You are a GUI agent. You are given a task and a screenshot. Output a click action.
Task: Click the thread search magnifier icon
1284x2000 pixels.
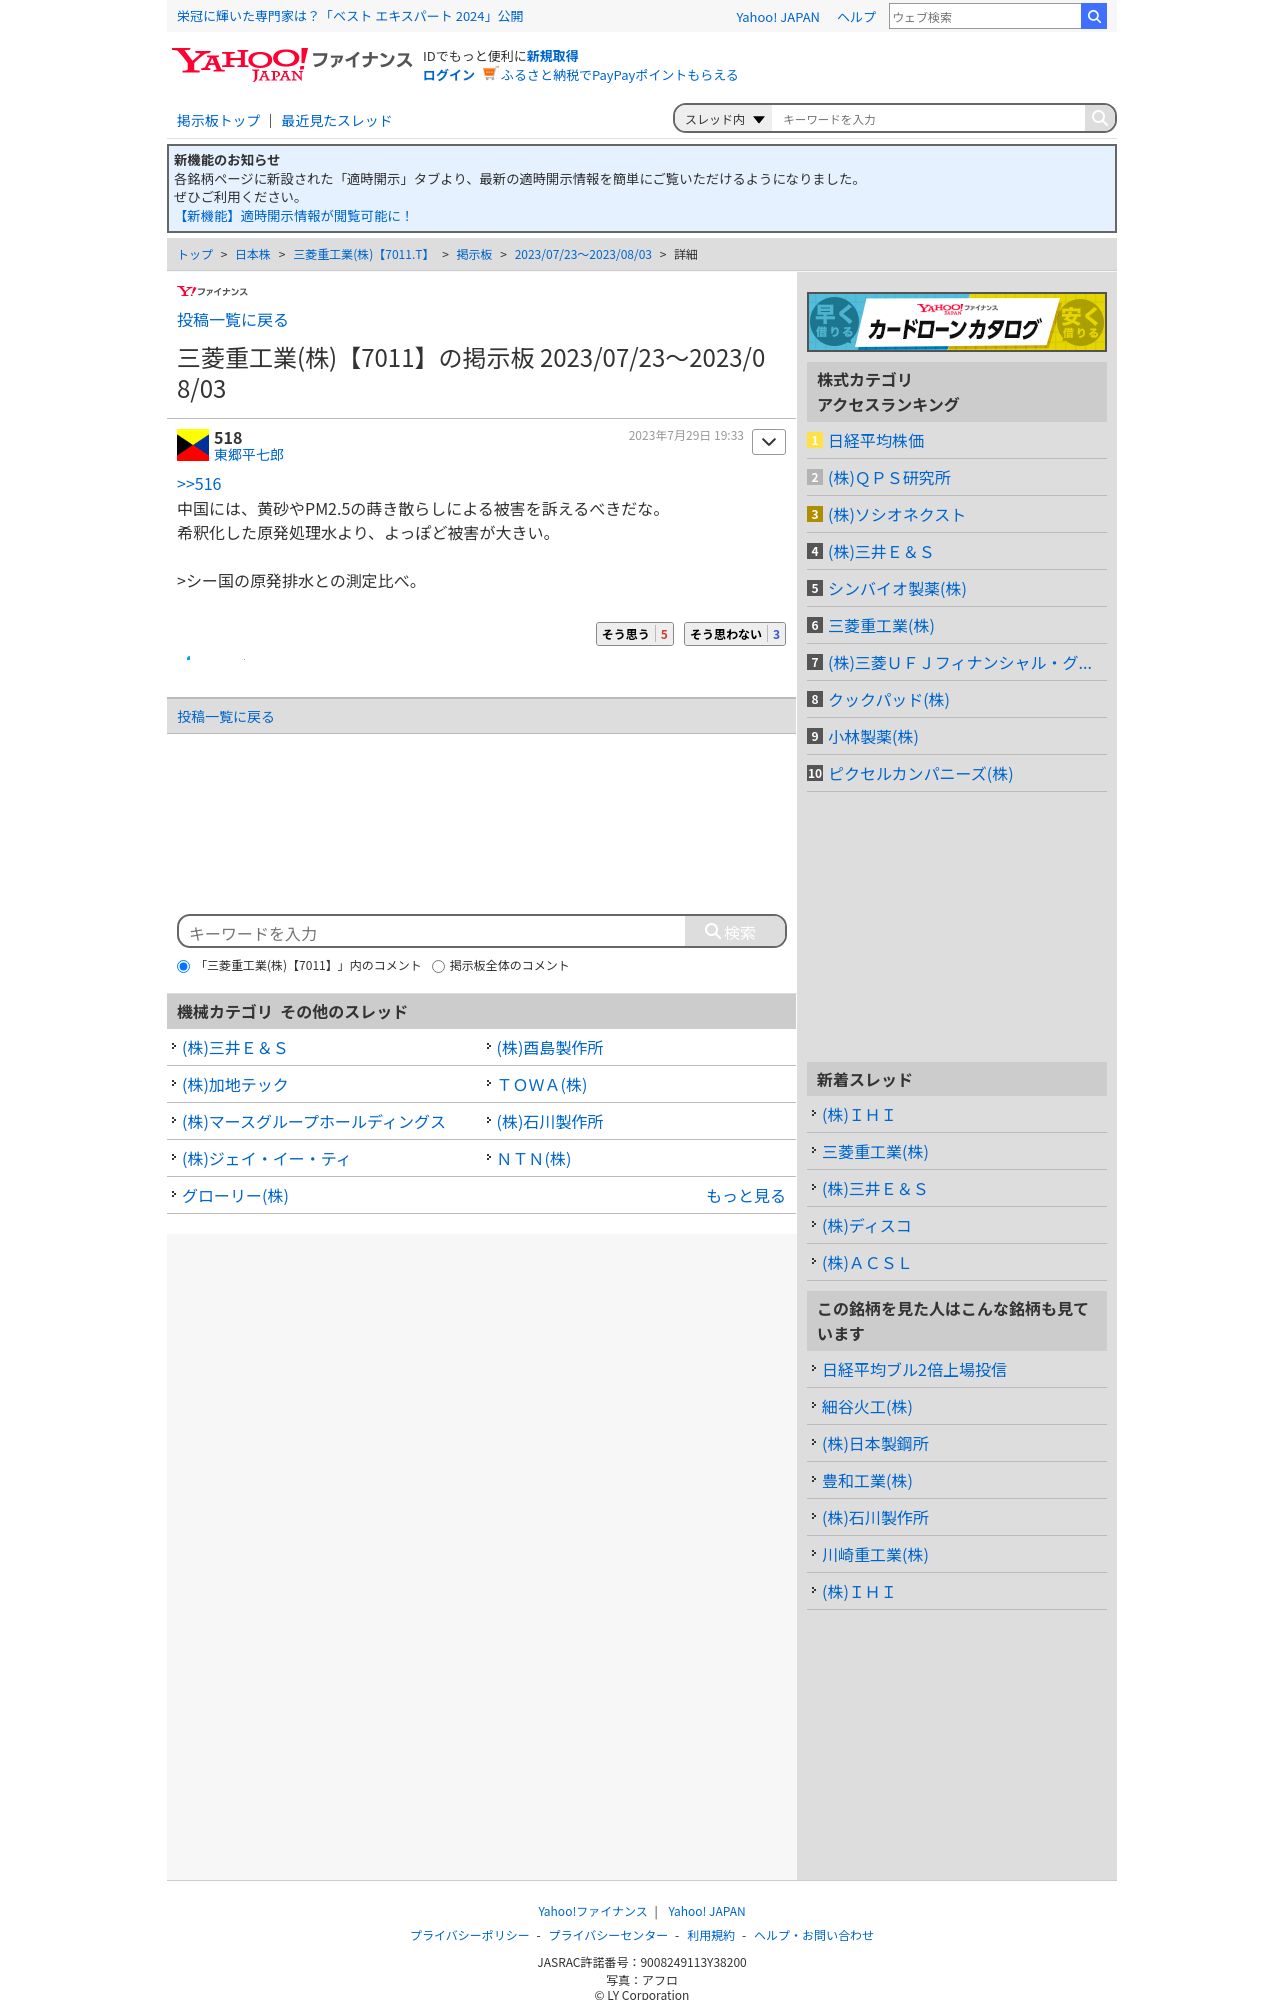pyautogui.click(x=1100, y=118)
